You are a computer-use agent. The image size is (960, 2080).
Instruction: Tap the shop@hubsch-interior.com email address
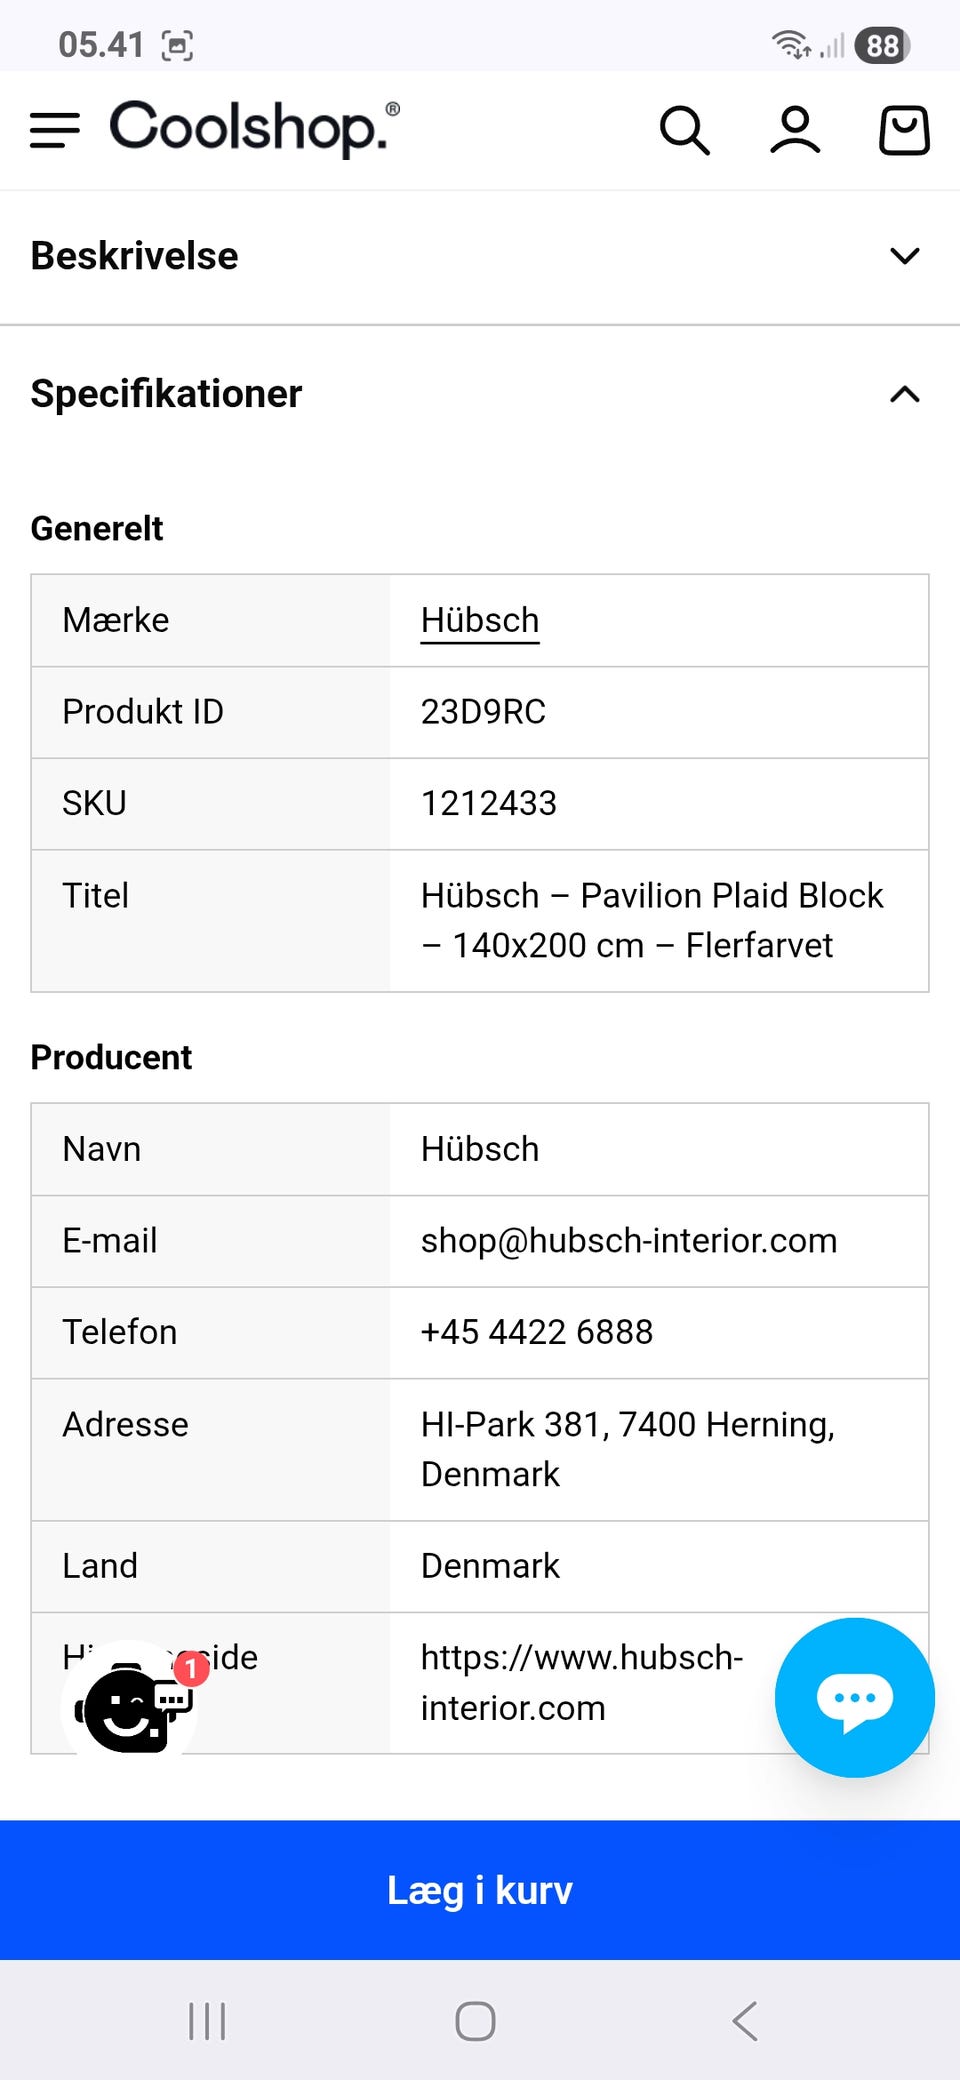(628, 1241)
